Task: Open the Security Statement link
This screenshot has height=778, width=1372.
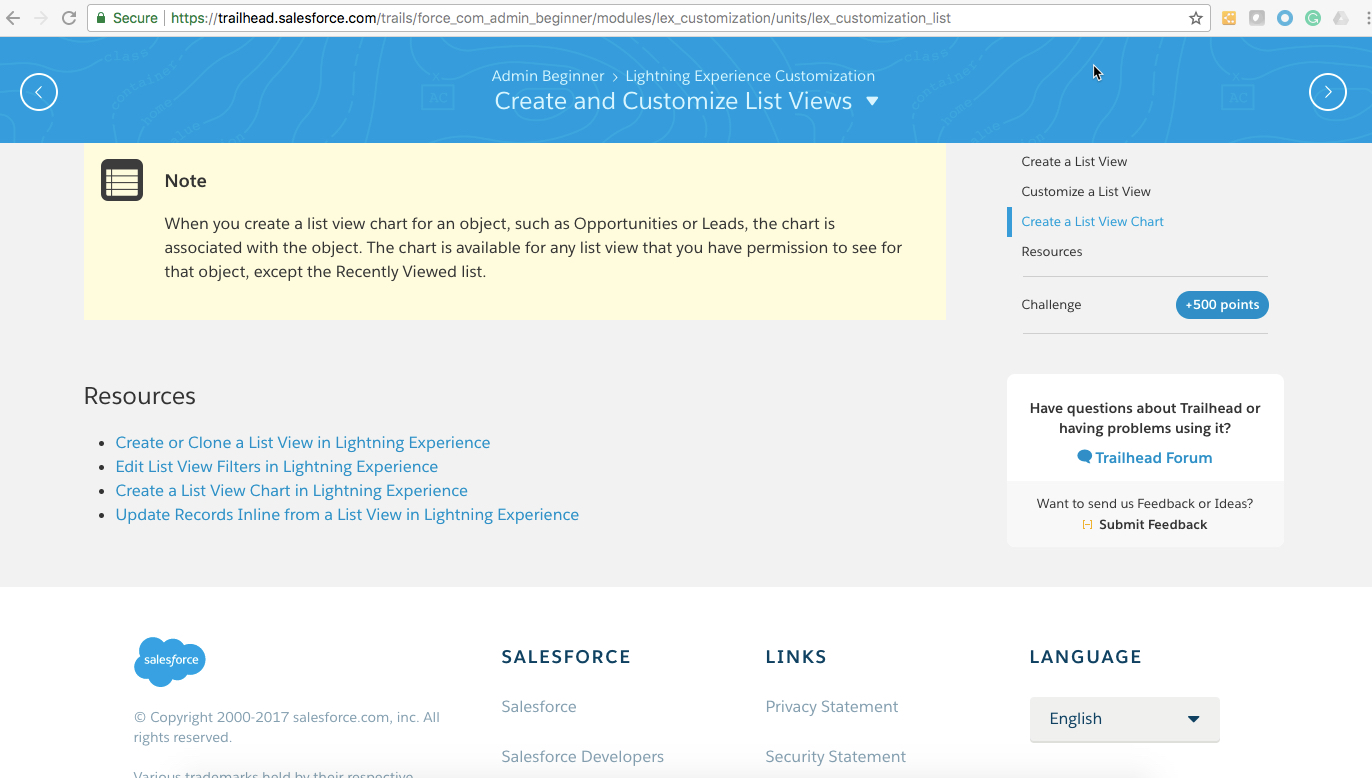Action: click(x=836, y=757)
